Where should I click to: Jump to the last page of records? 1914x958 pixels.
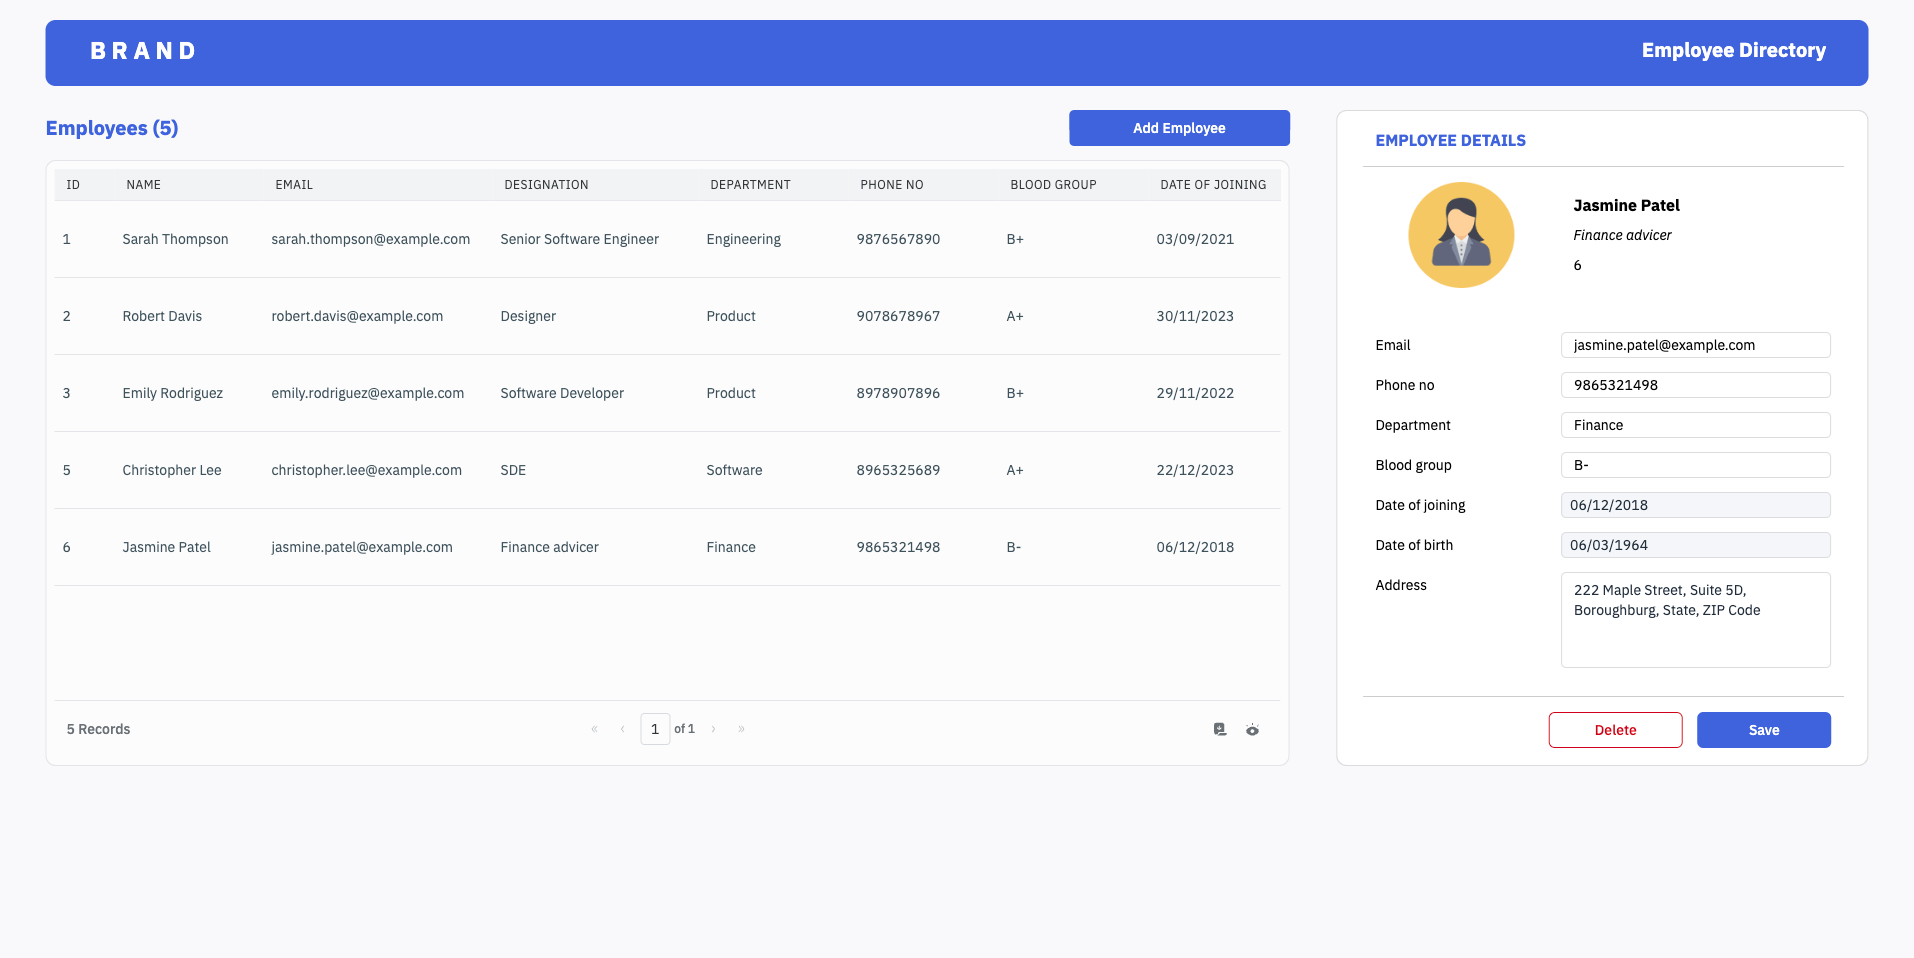click(x=741, y=729)
